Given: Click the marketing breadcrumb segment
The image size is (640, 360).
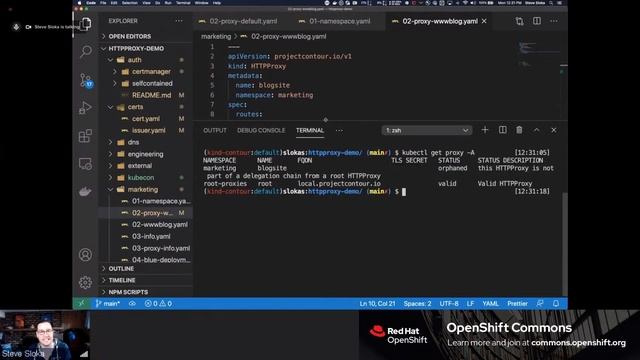Looking at the screenshot, I should (x=216, y=36).
